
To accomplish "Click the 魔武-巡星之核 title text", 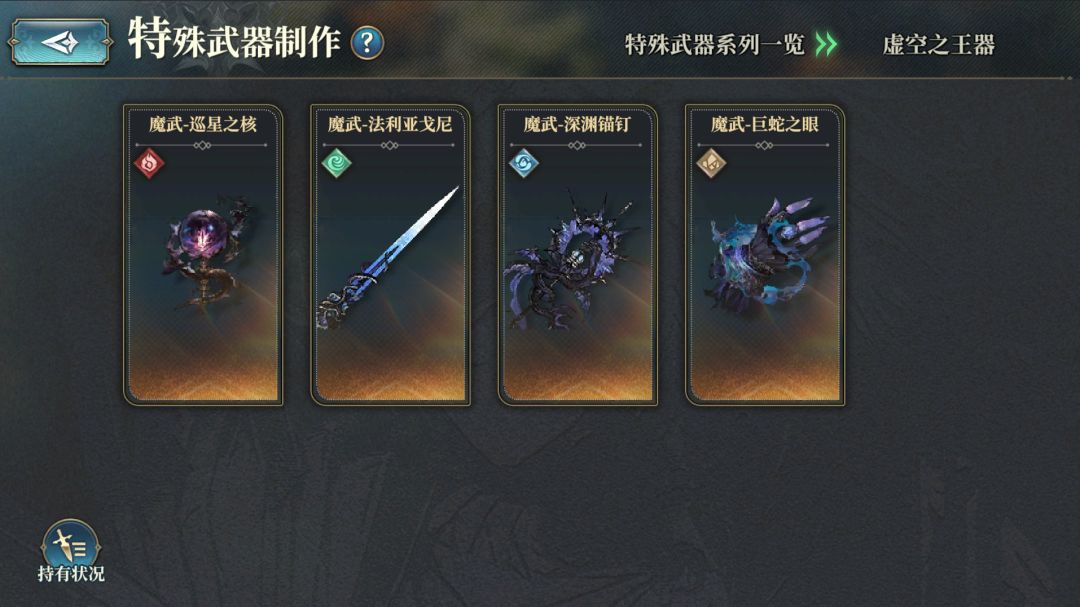I will pyautogui.click(x=202, y=124).
